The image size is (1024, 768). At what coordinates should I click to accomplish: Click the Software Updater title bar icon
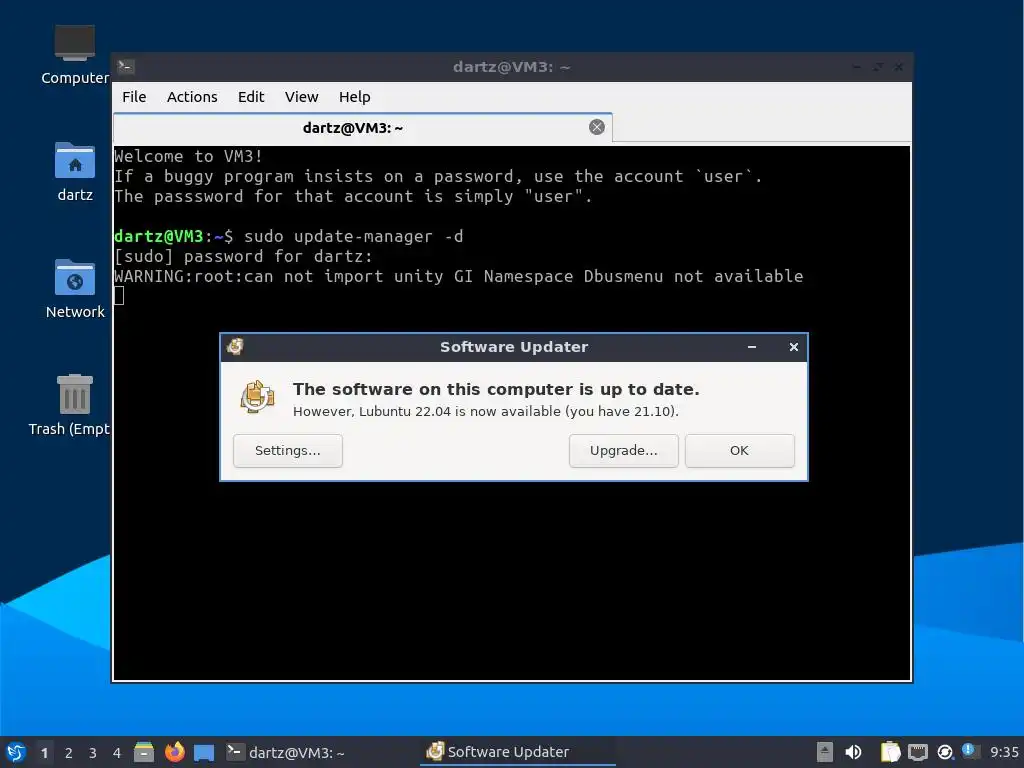[235, 347]
